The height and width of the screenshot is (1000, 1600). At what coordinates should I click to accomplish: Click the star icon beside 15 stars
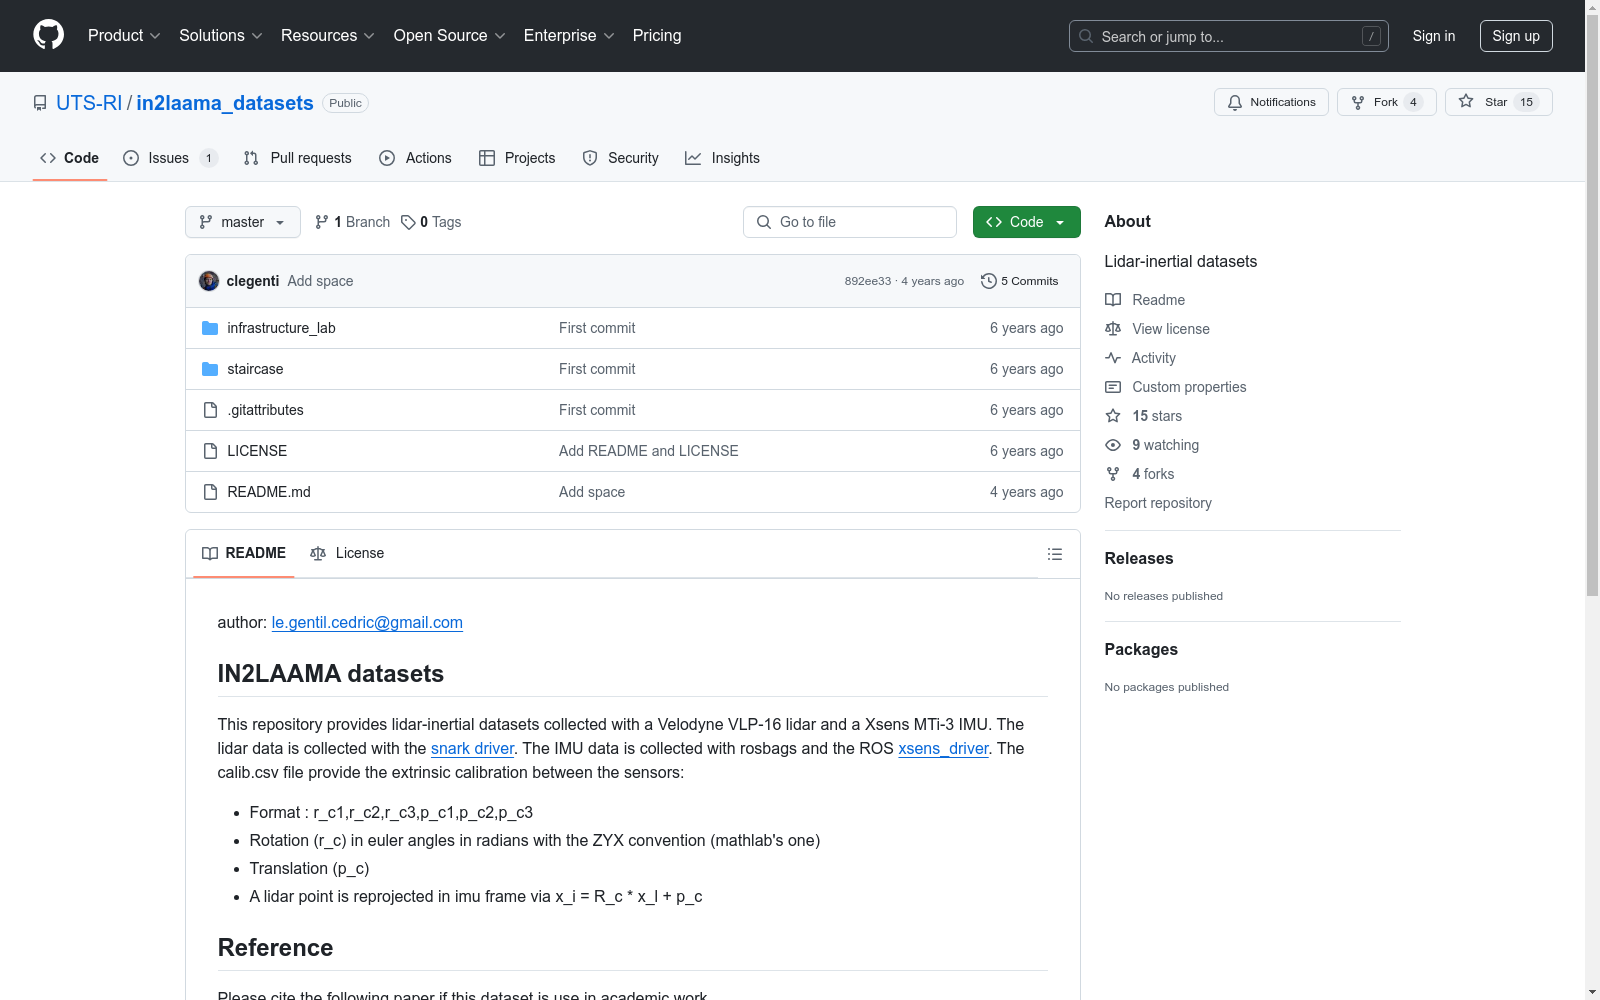pyautogui.click(x=1113, y=416)
